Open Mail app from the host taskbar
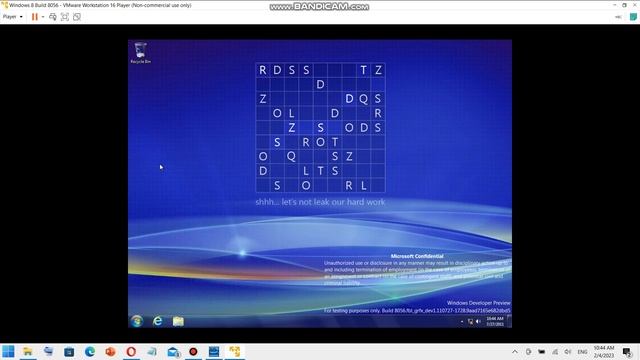The image size is (640, 360). pyautogui.click(x=173, y=351)
